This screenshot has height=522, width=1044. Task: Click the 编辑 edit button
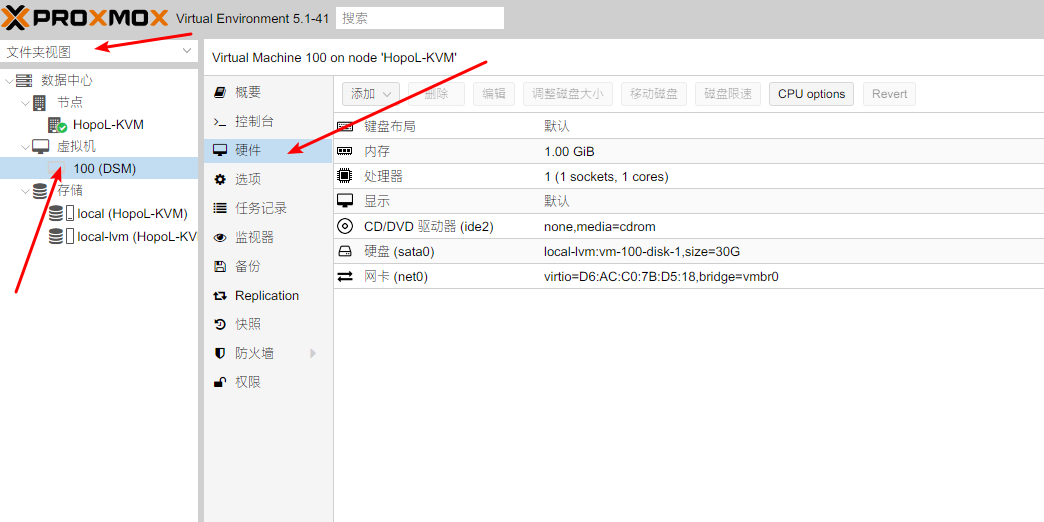tap(493, 94)
